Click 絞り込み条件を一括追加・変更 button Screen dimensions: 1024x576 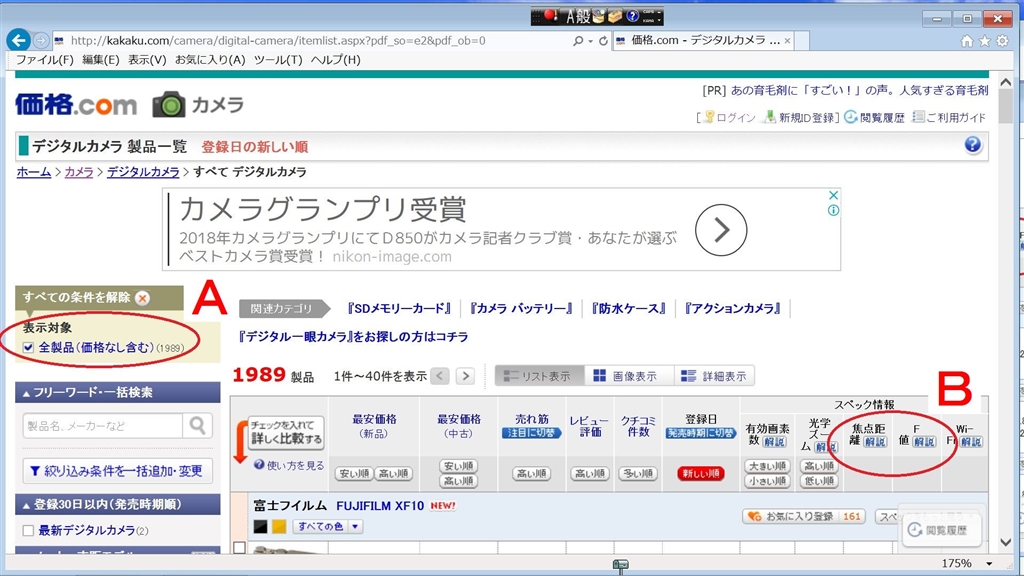tap(118, 471)
